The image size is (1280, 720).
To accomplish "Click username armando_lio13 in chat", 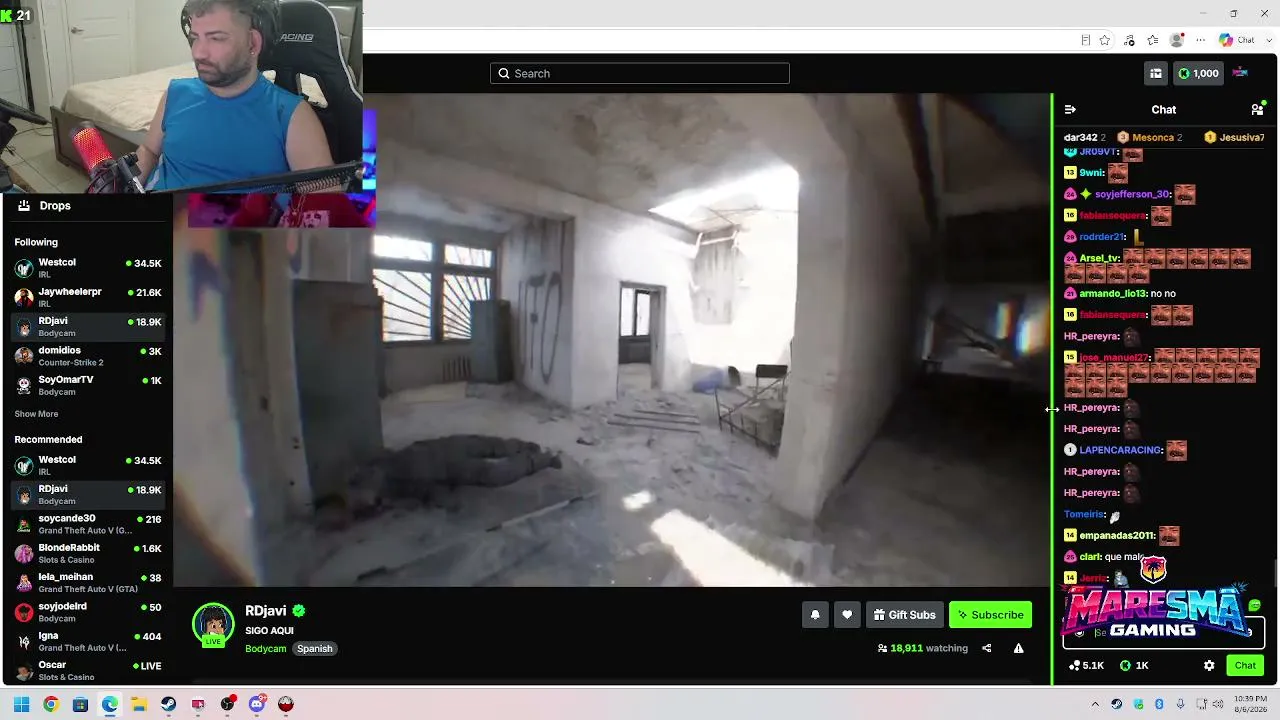I will point(1112,294).
